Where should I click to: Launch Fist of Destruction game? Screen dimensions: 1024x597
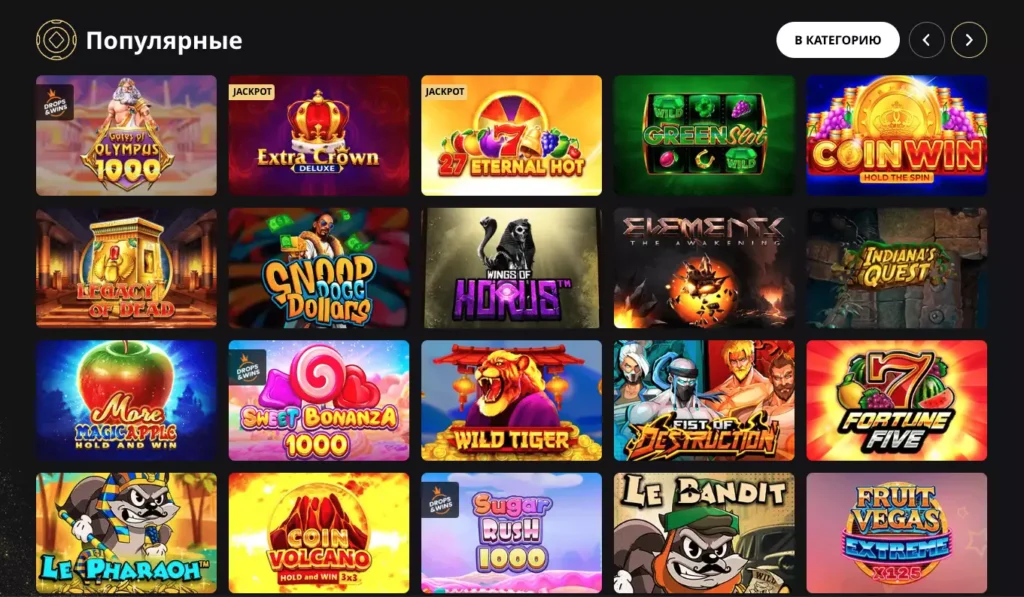tap(704, 400)
